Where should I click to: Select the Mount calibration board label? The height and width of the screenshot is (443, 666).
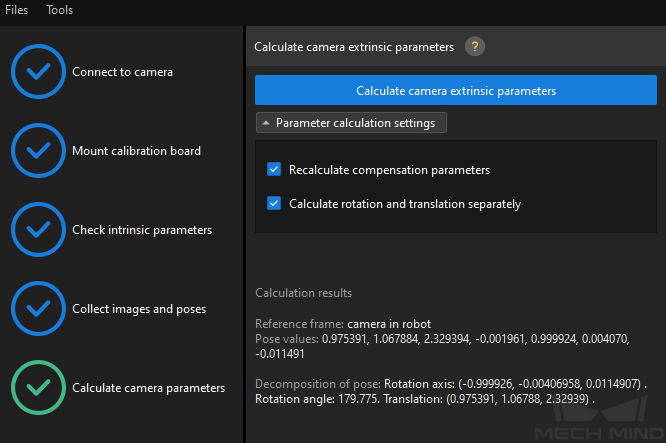click(136, 151)
